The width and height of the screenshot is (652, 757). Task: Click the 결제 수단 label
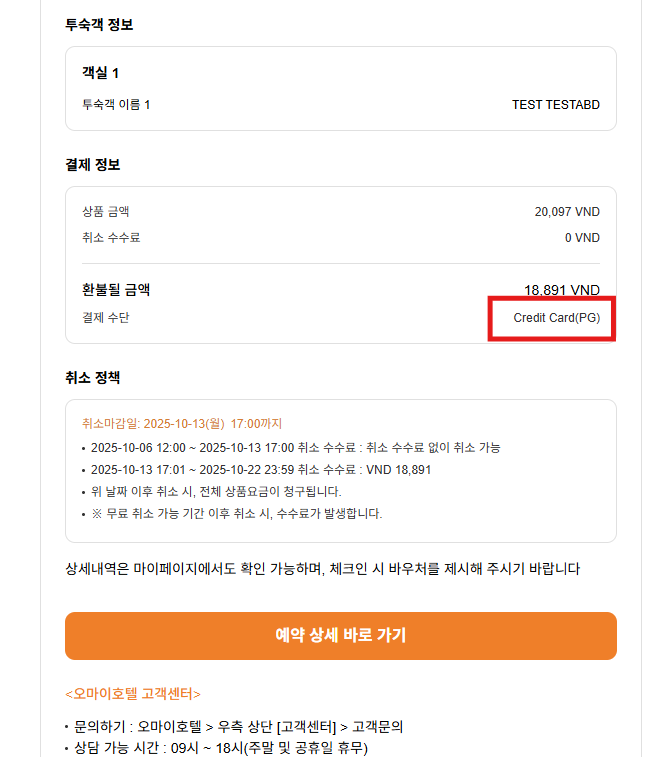coord(106,318)
